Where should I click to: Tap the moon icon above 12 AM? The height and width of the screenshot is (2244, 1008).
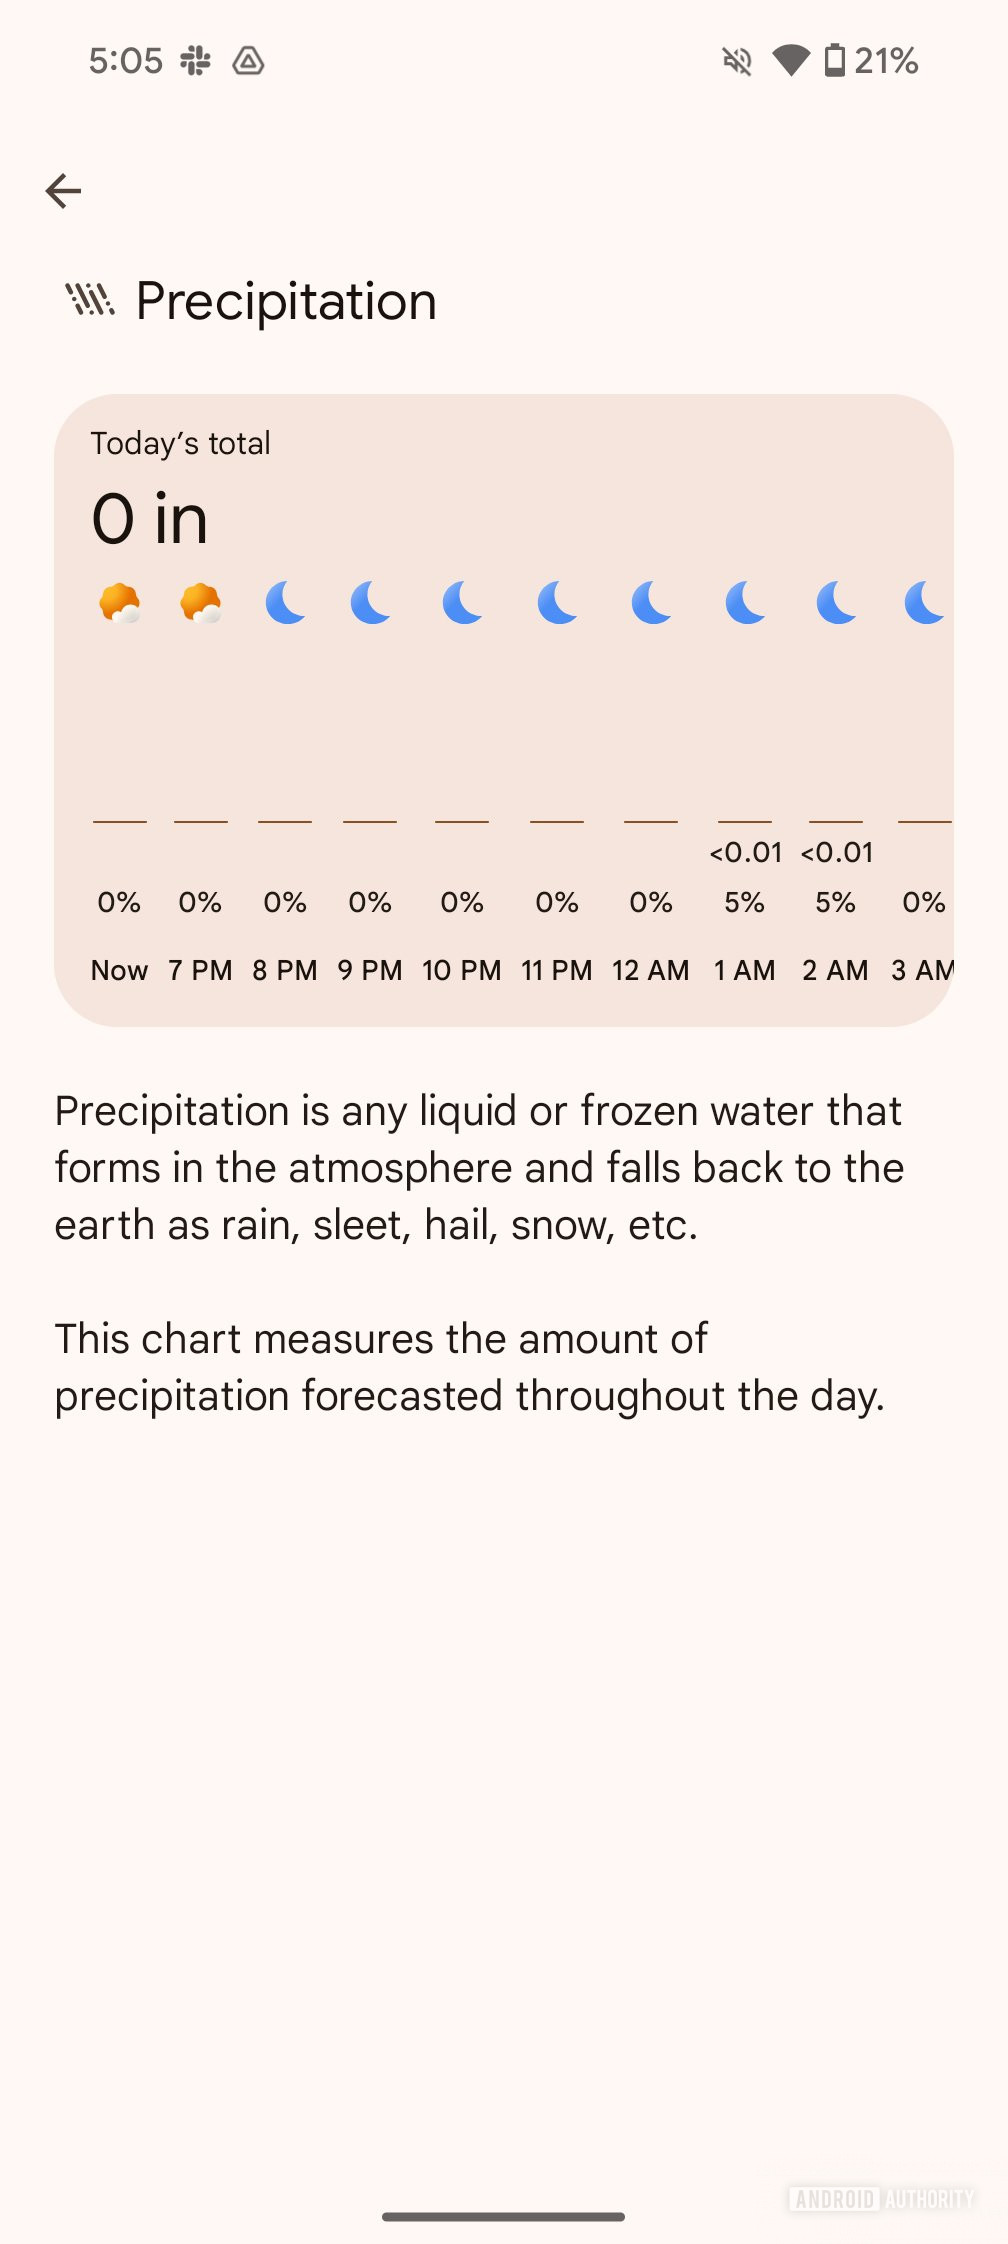[x=652, y=604]
